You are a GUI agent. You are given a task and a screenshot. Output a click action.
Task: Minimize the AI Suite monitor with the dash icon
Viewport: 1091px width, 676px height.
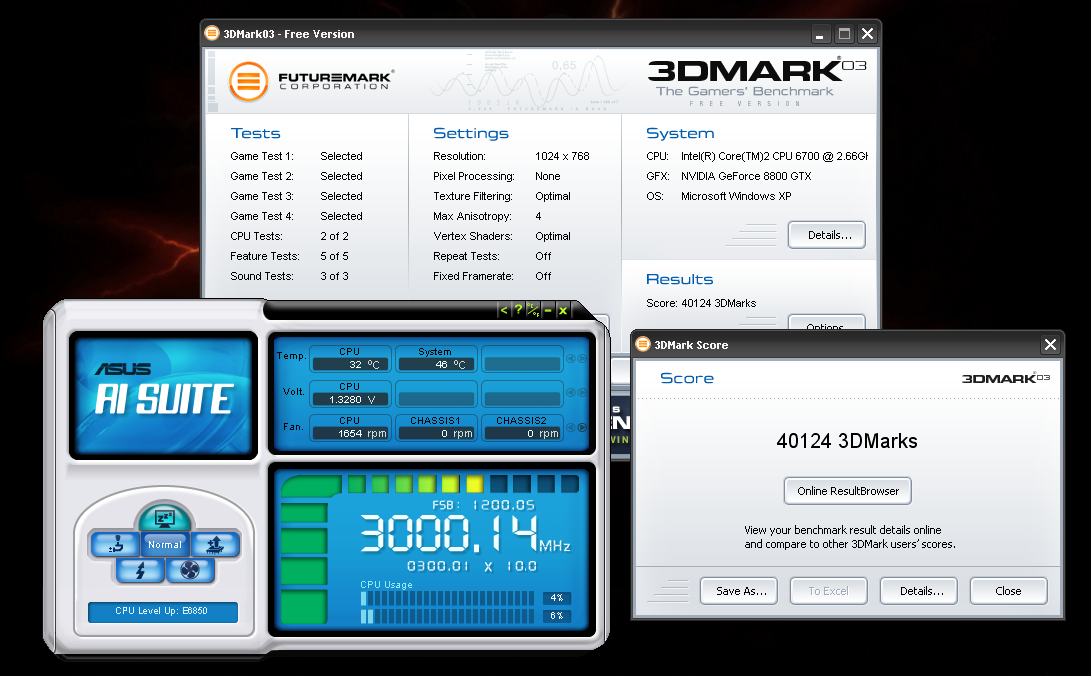548,310
